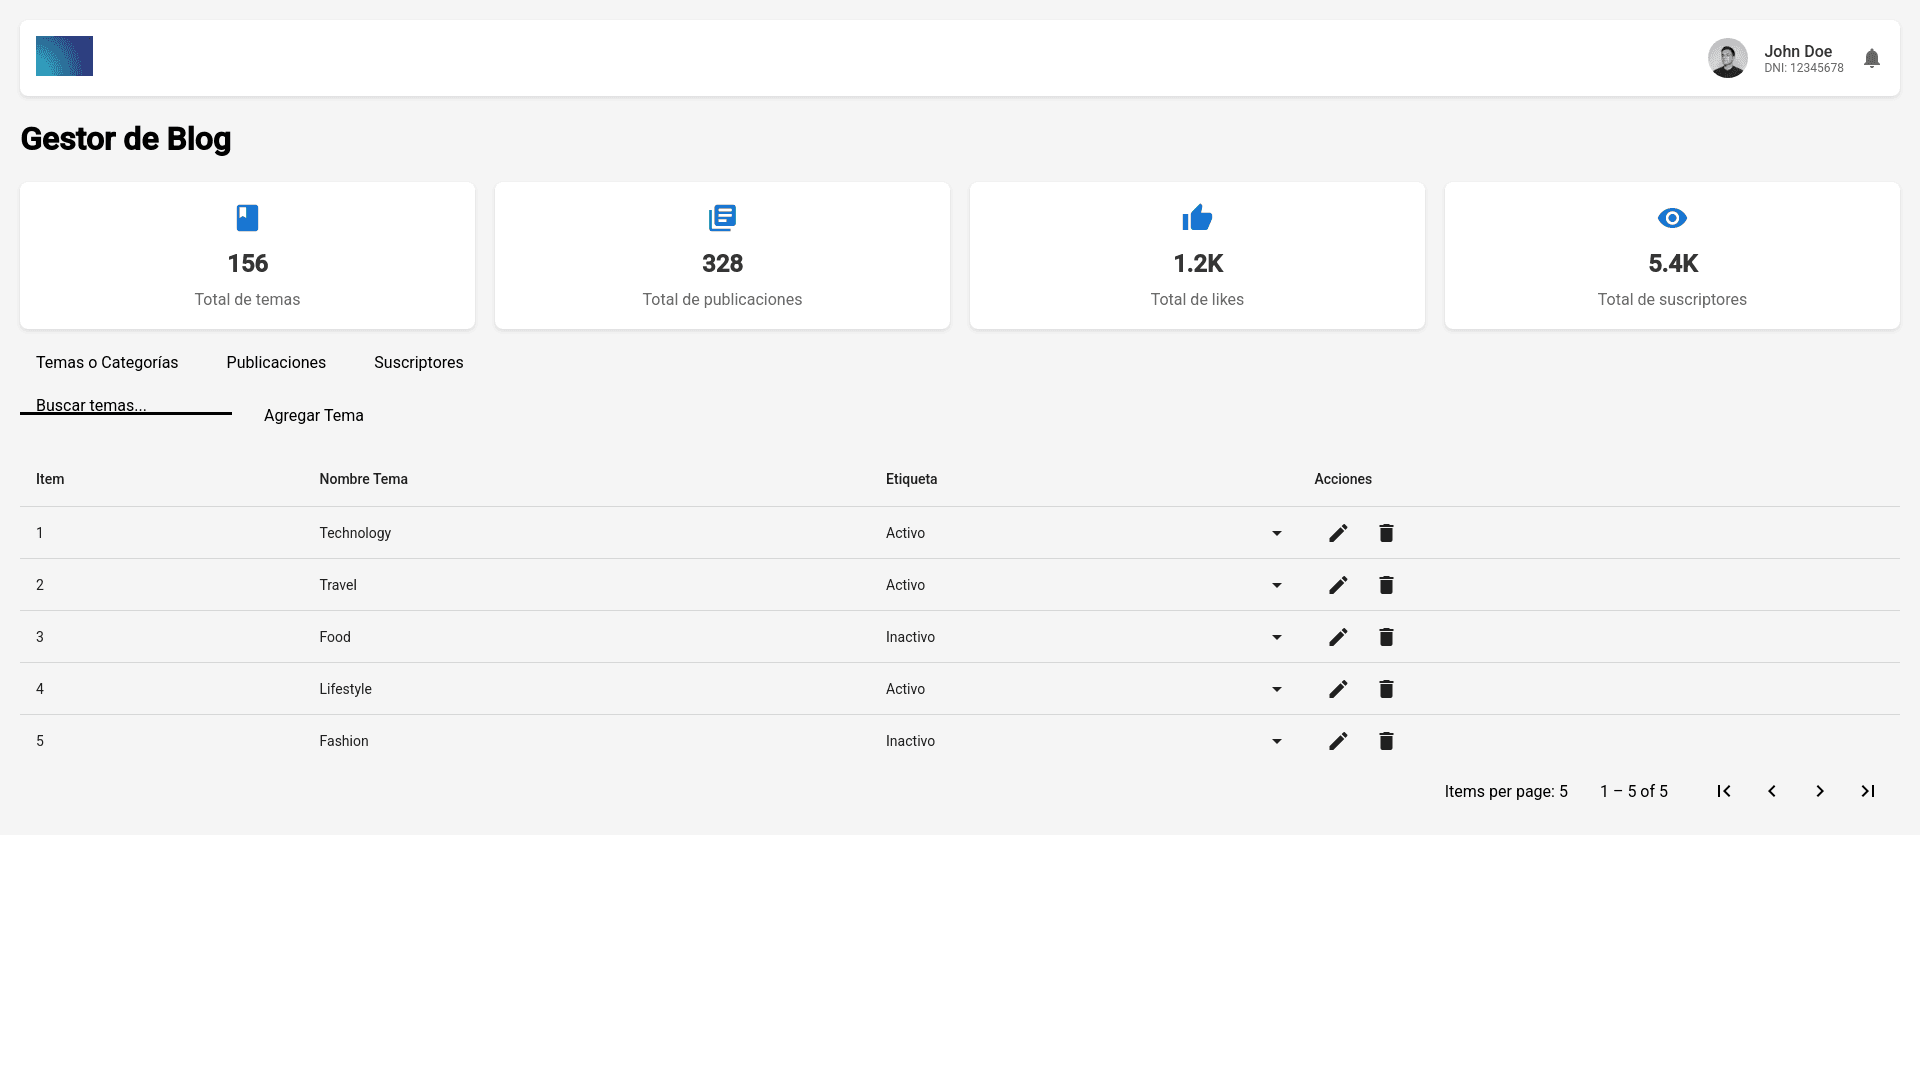Click the Agregar Tema button
Image resolution: width=1920 pixels, height=1080 pixels.
tap(313, 415)
